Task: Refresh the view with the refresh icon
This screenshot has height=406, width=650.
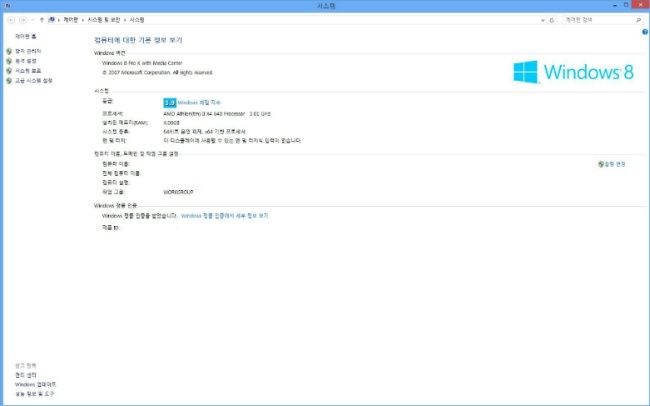Action: (x=552, y=20)
